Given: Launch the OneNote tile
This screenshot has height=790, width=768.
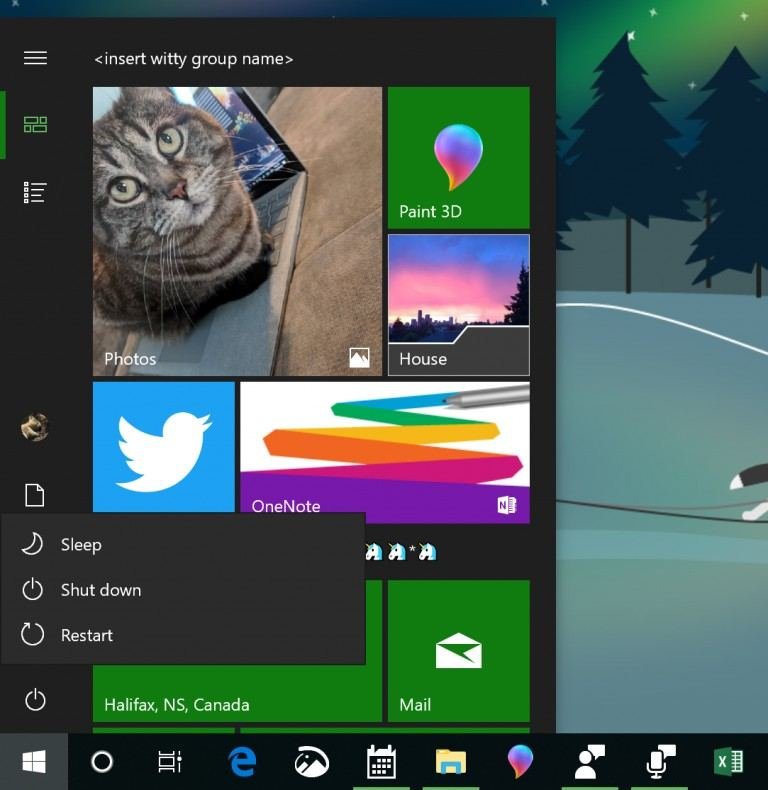Looking at the screenshot, I should point(384,452).
